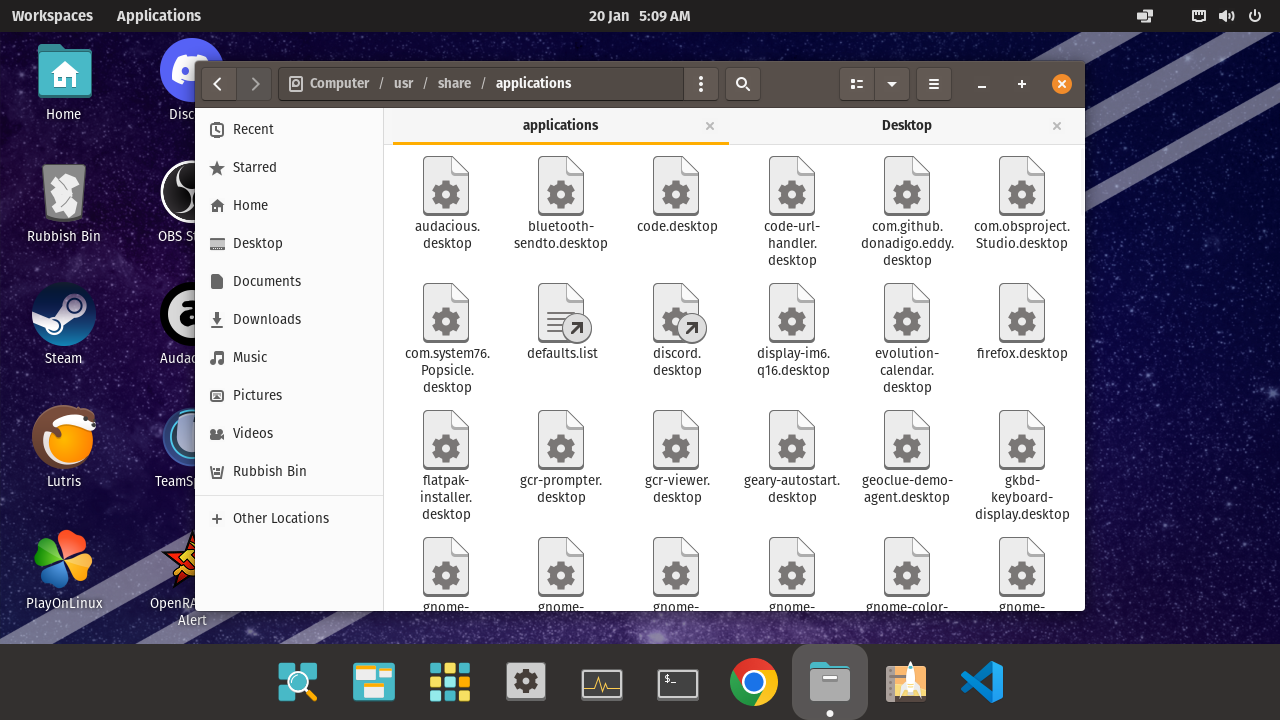Viewport: 1280px width, 720px height.
Task: Open the Applications menu in top bar
Action: click(158, 16)
